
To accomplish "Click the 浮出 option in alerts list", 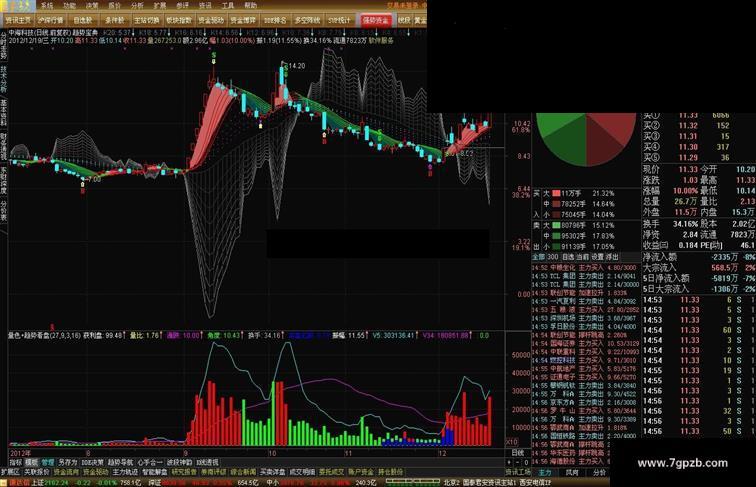I will point(612,257).
